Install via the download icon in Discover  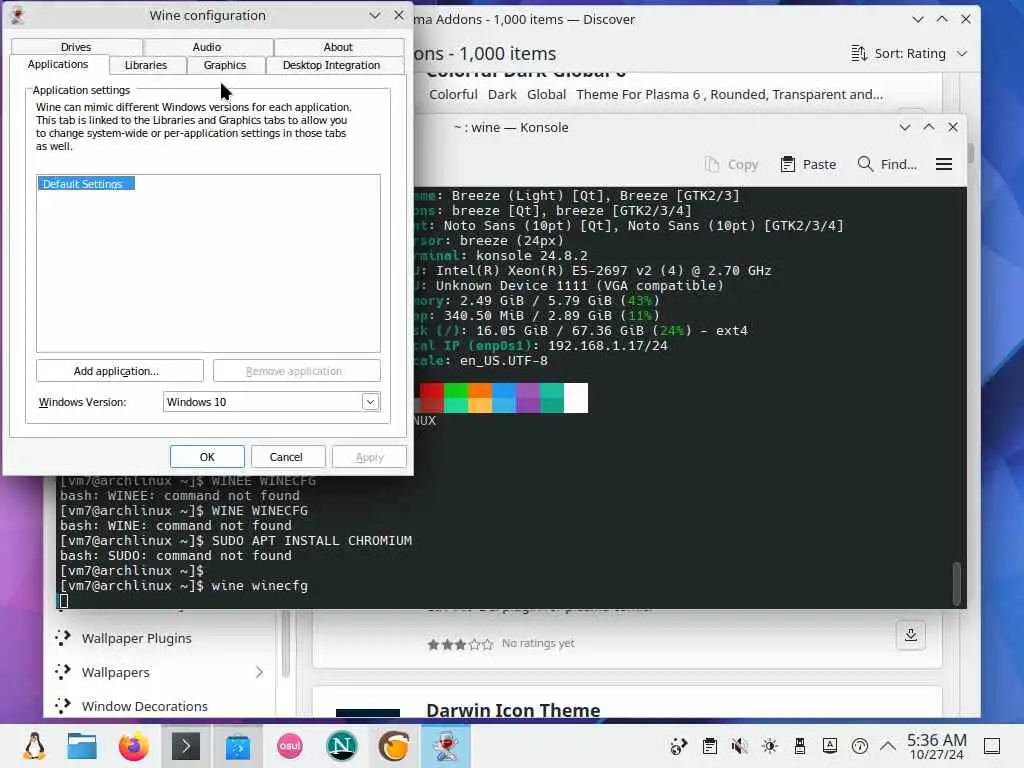[911, 635]
